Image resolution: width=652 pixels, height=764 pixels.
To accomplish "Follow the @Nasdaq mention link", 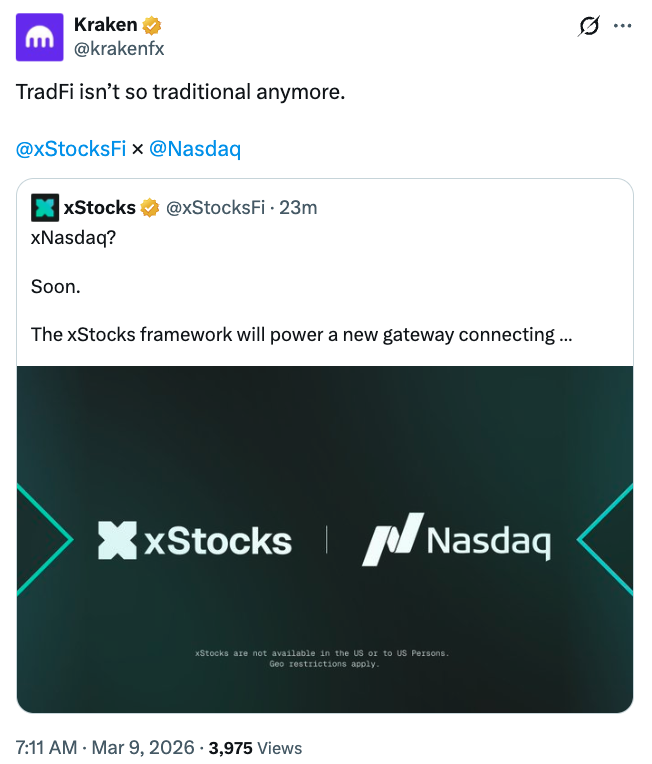I will click(195, 149).
